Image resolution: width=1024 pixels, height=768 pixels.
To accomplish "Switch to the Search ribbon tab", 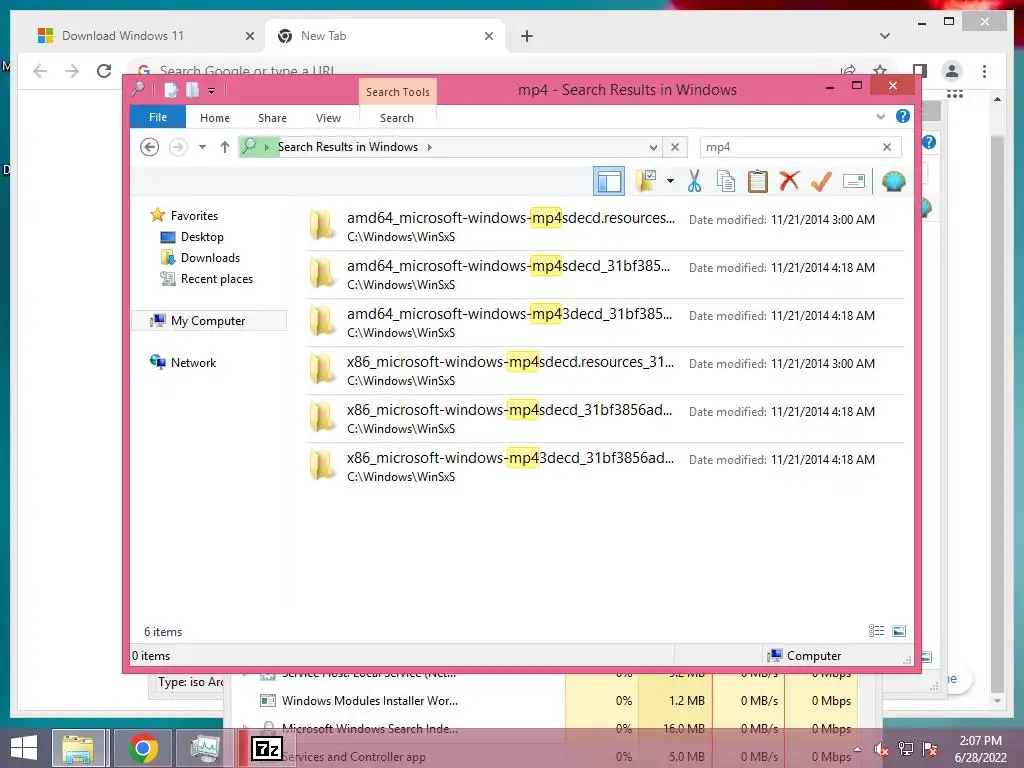I will tap(397, 118).
